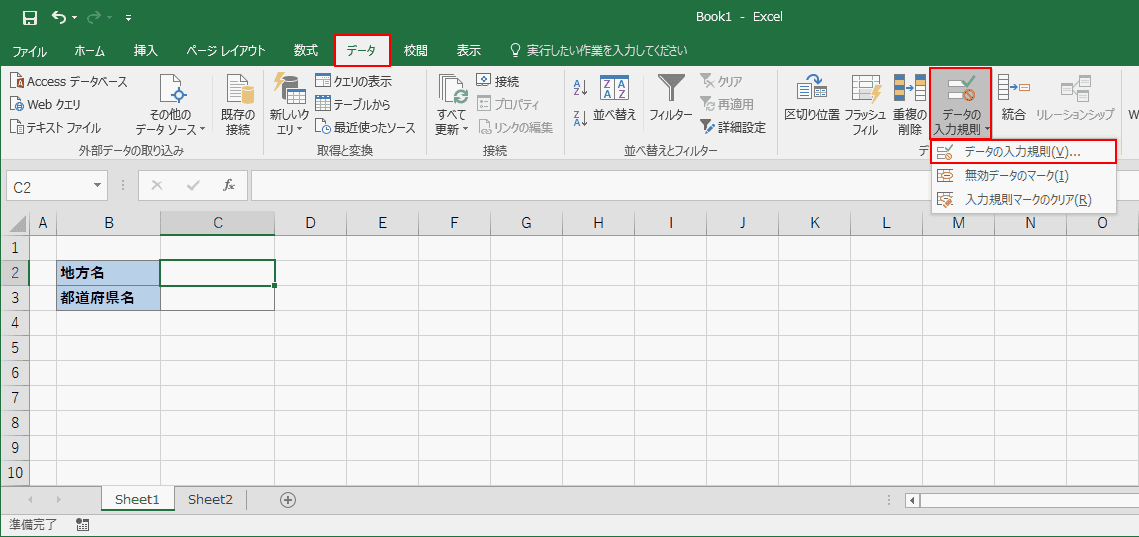Sort ascending A to Z icon
This screenshot has height=537, width=1139.
click(580, 88)
